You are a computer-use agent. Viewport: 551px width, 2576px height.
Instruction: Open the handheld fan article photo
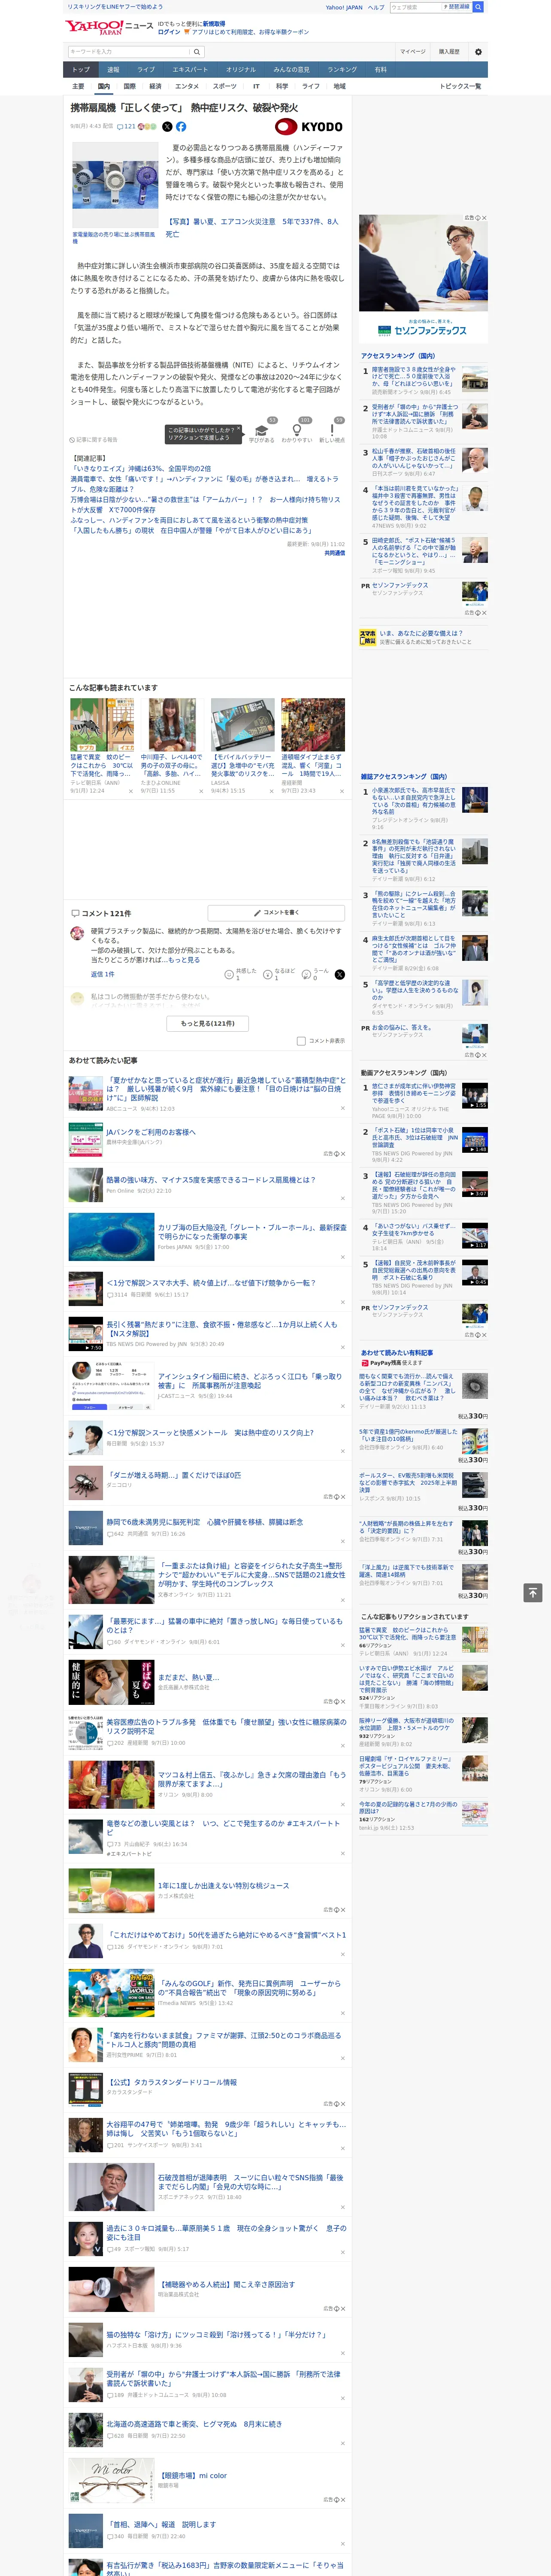[114, 186]
